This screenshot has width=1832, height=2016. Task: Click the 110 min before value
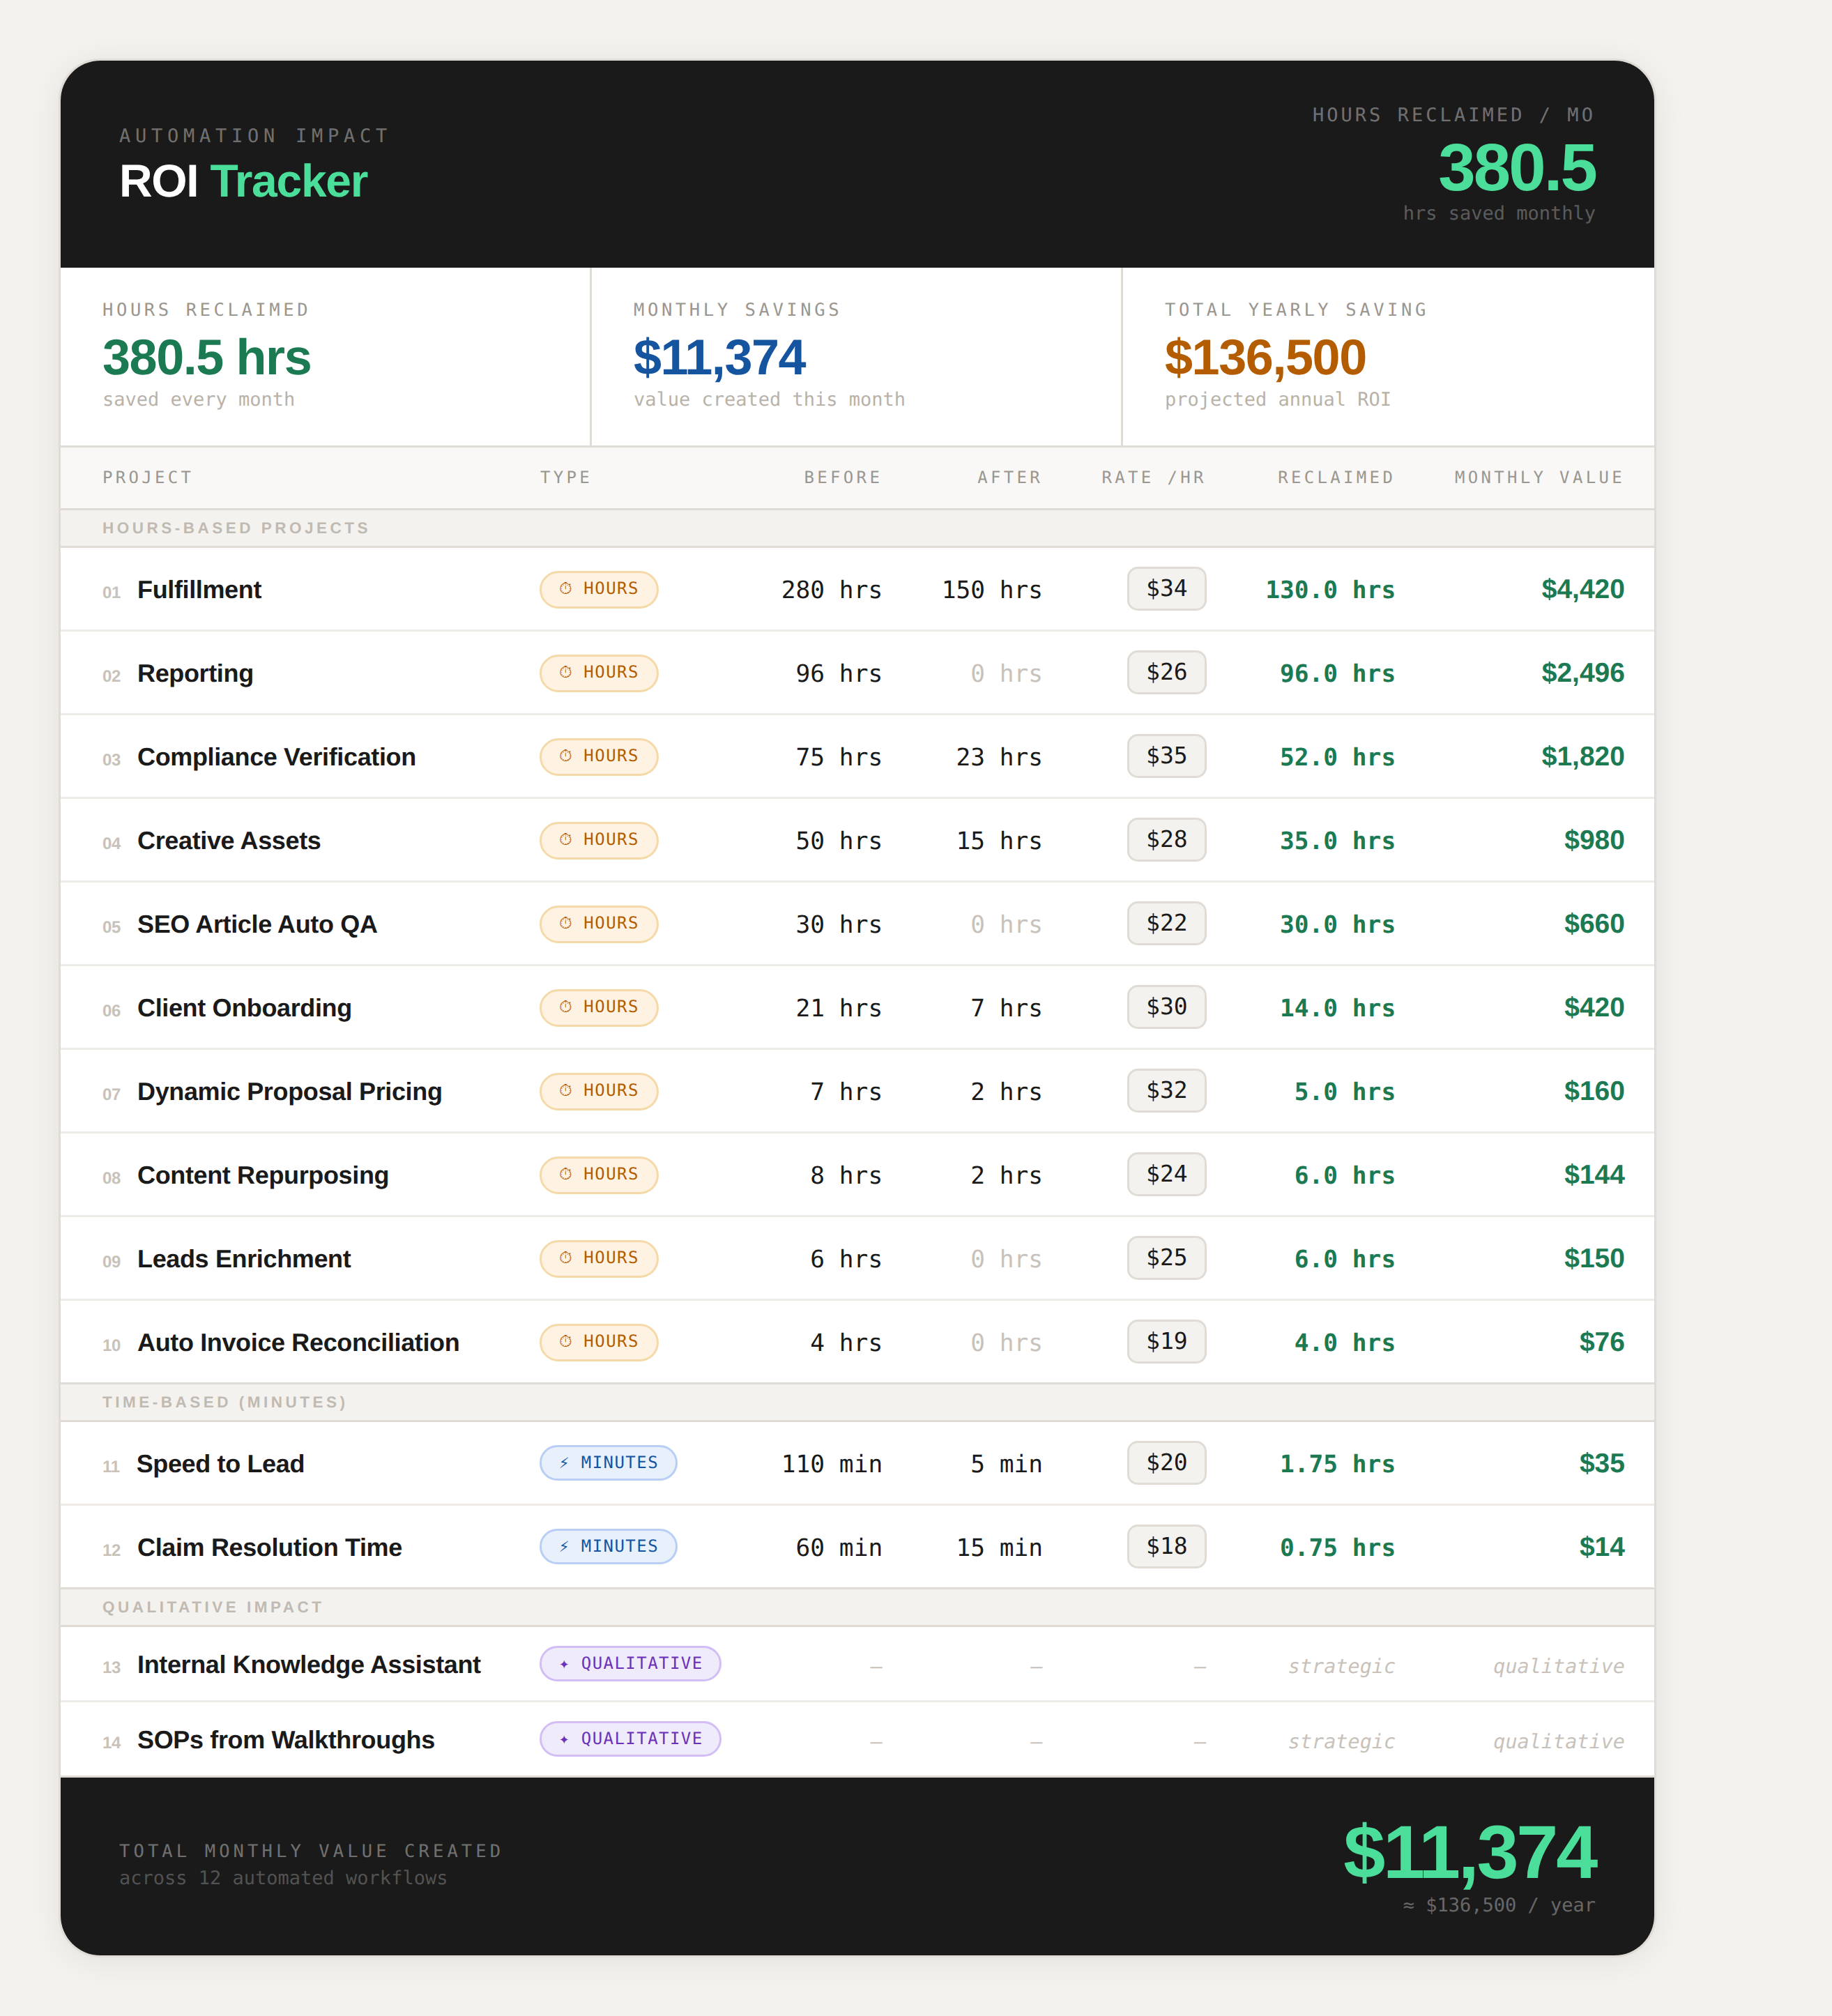point(831,1464)
